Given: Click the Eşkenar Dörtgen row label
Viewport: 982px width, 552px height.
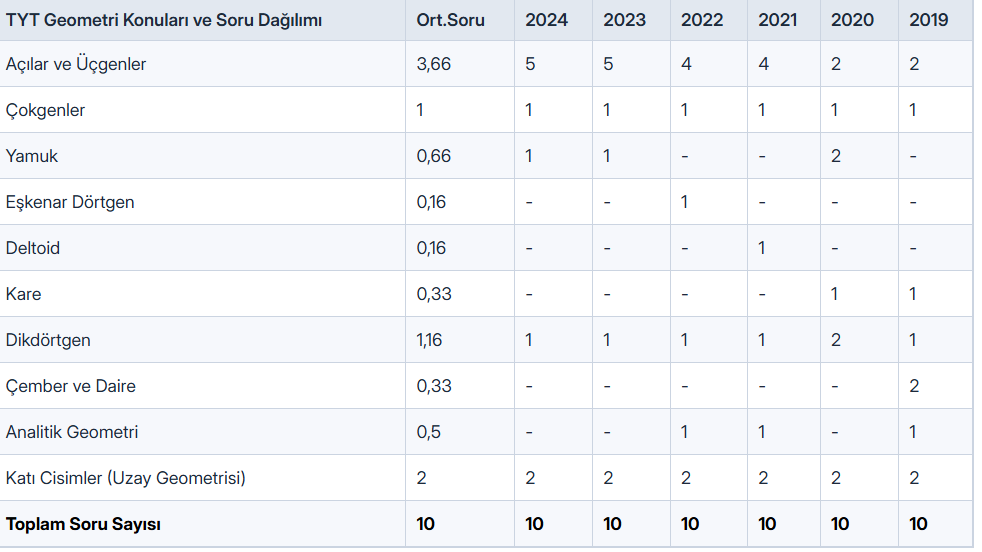Looking at the screenshot, I should [x=70, y=202].
